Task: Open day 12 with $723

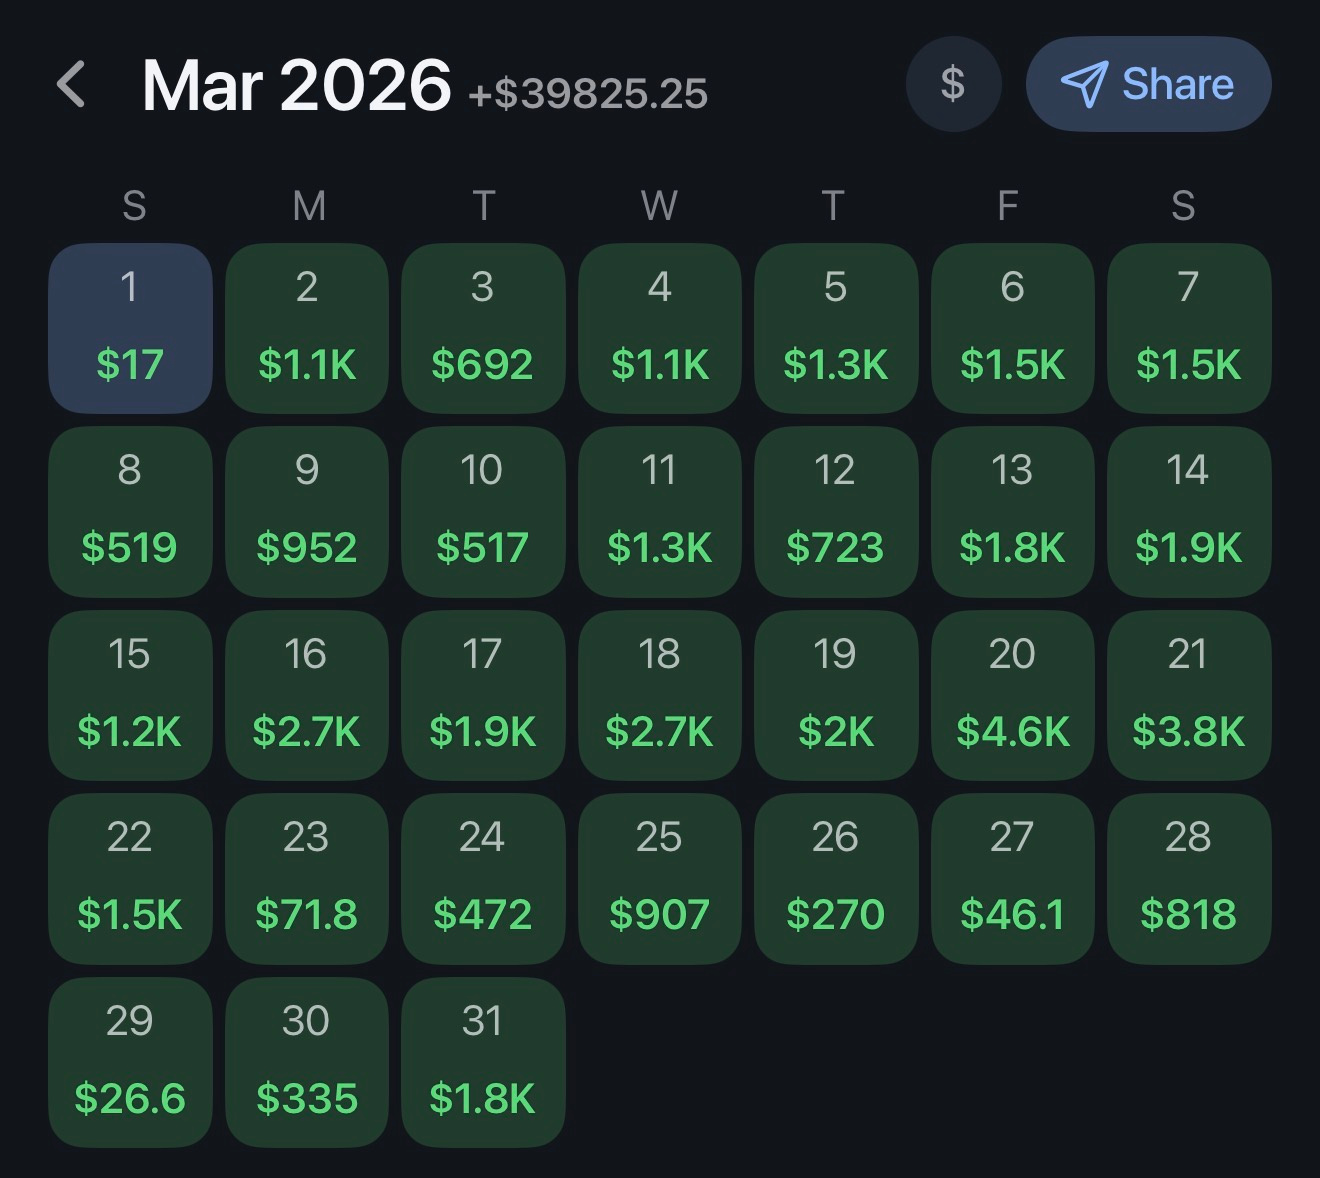Action: click(836, 512)
